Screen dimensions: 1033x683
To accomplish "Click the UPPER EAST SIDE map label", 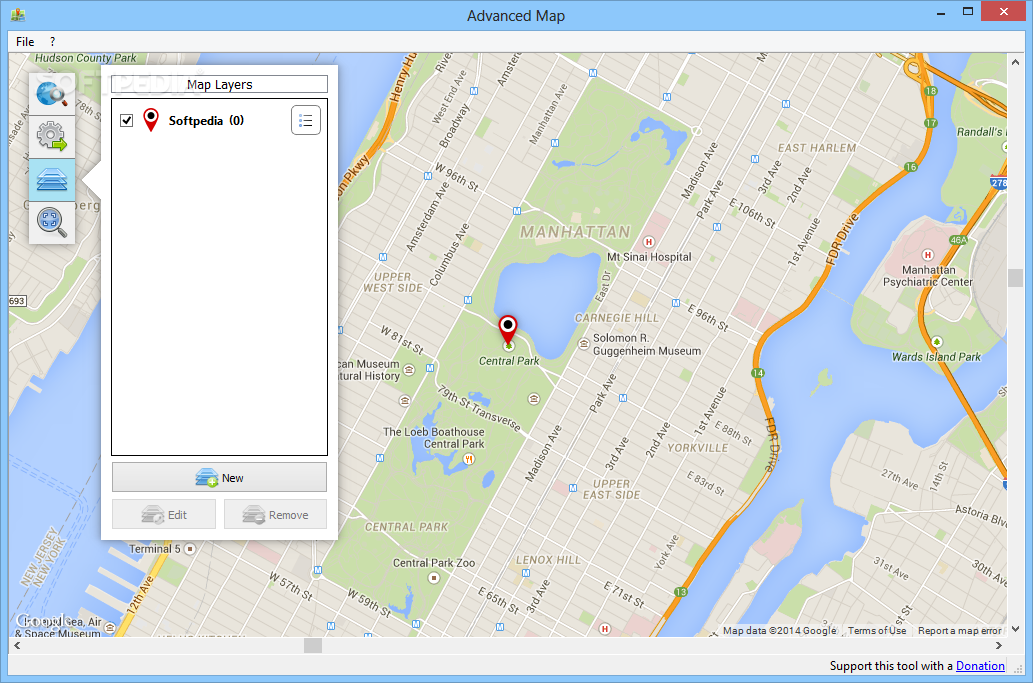I will click(611, 489).
